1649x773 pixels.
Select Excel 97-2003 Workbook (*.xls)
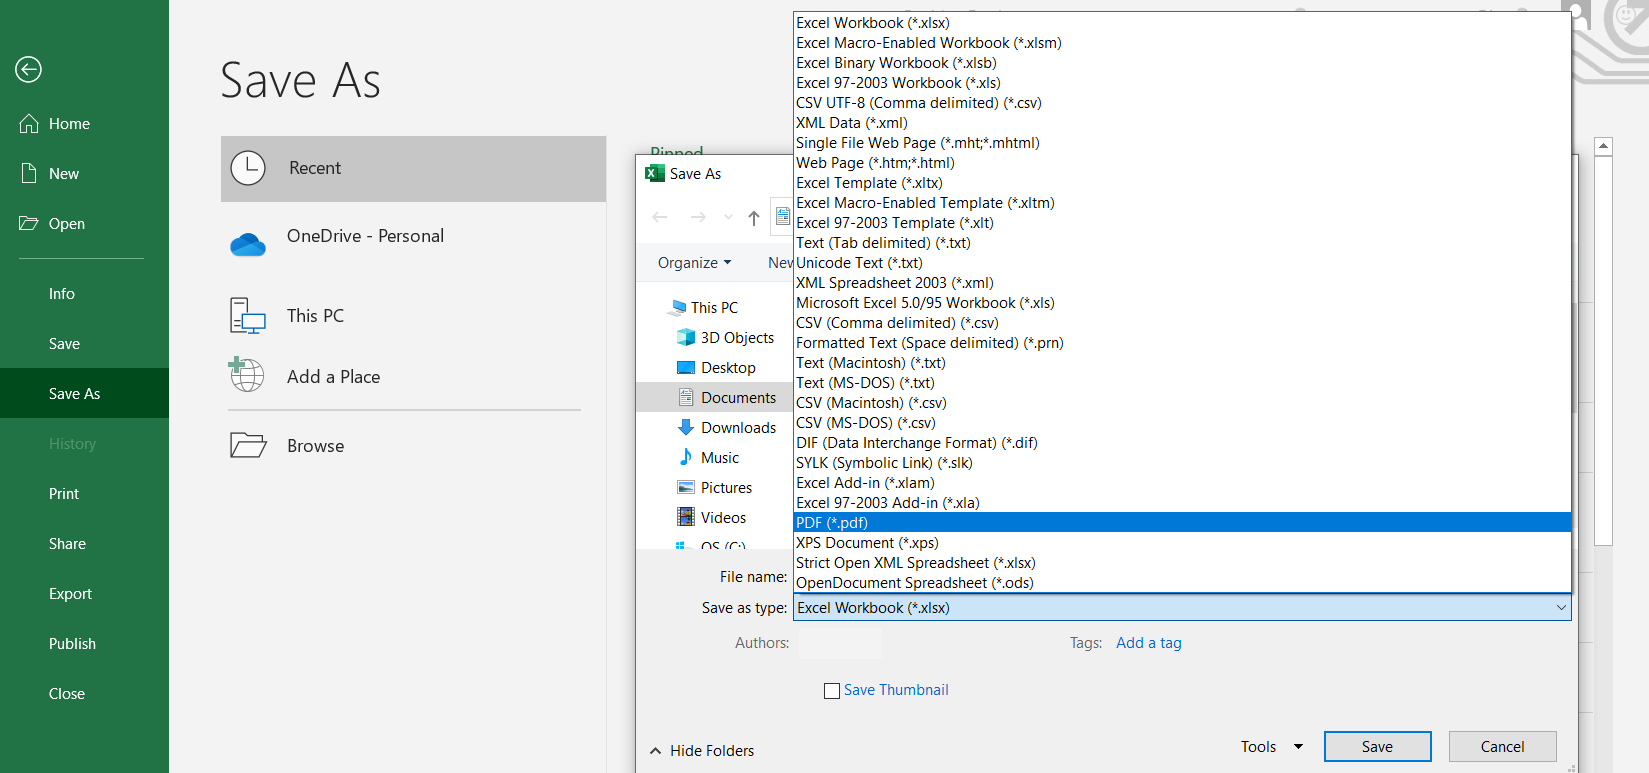(1182, 82)
